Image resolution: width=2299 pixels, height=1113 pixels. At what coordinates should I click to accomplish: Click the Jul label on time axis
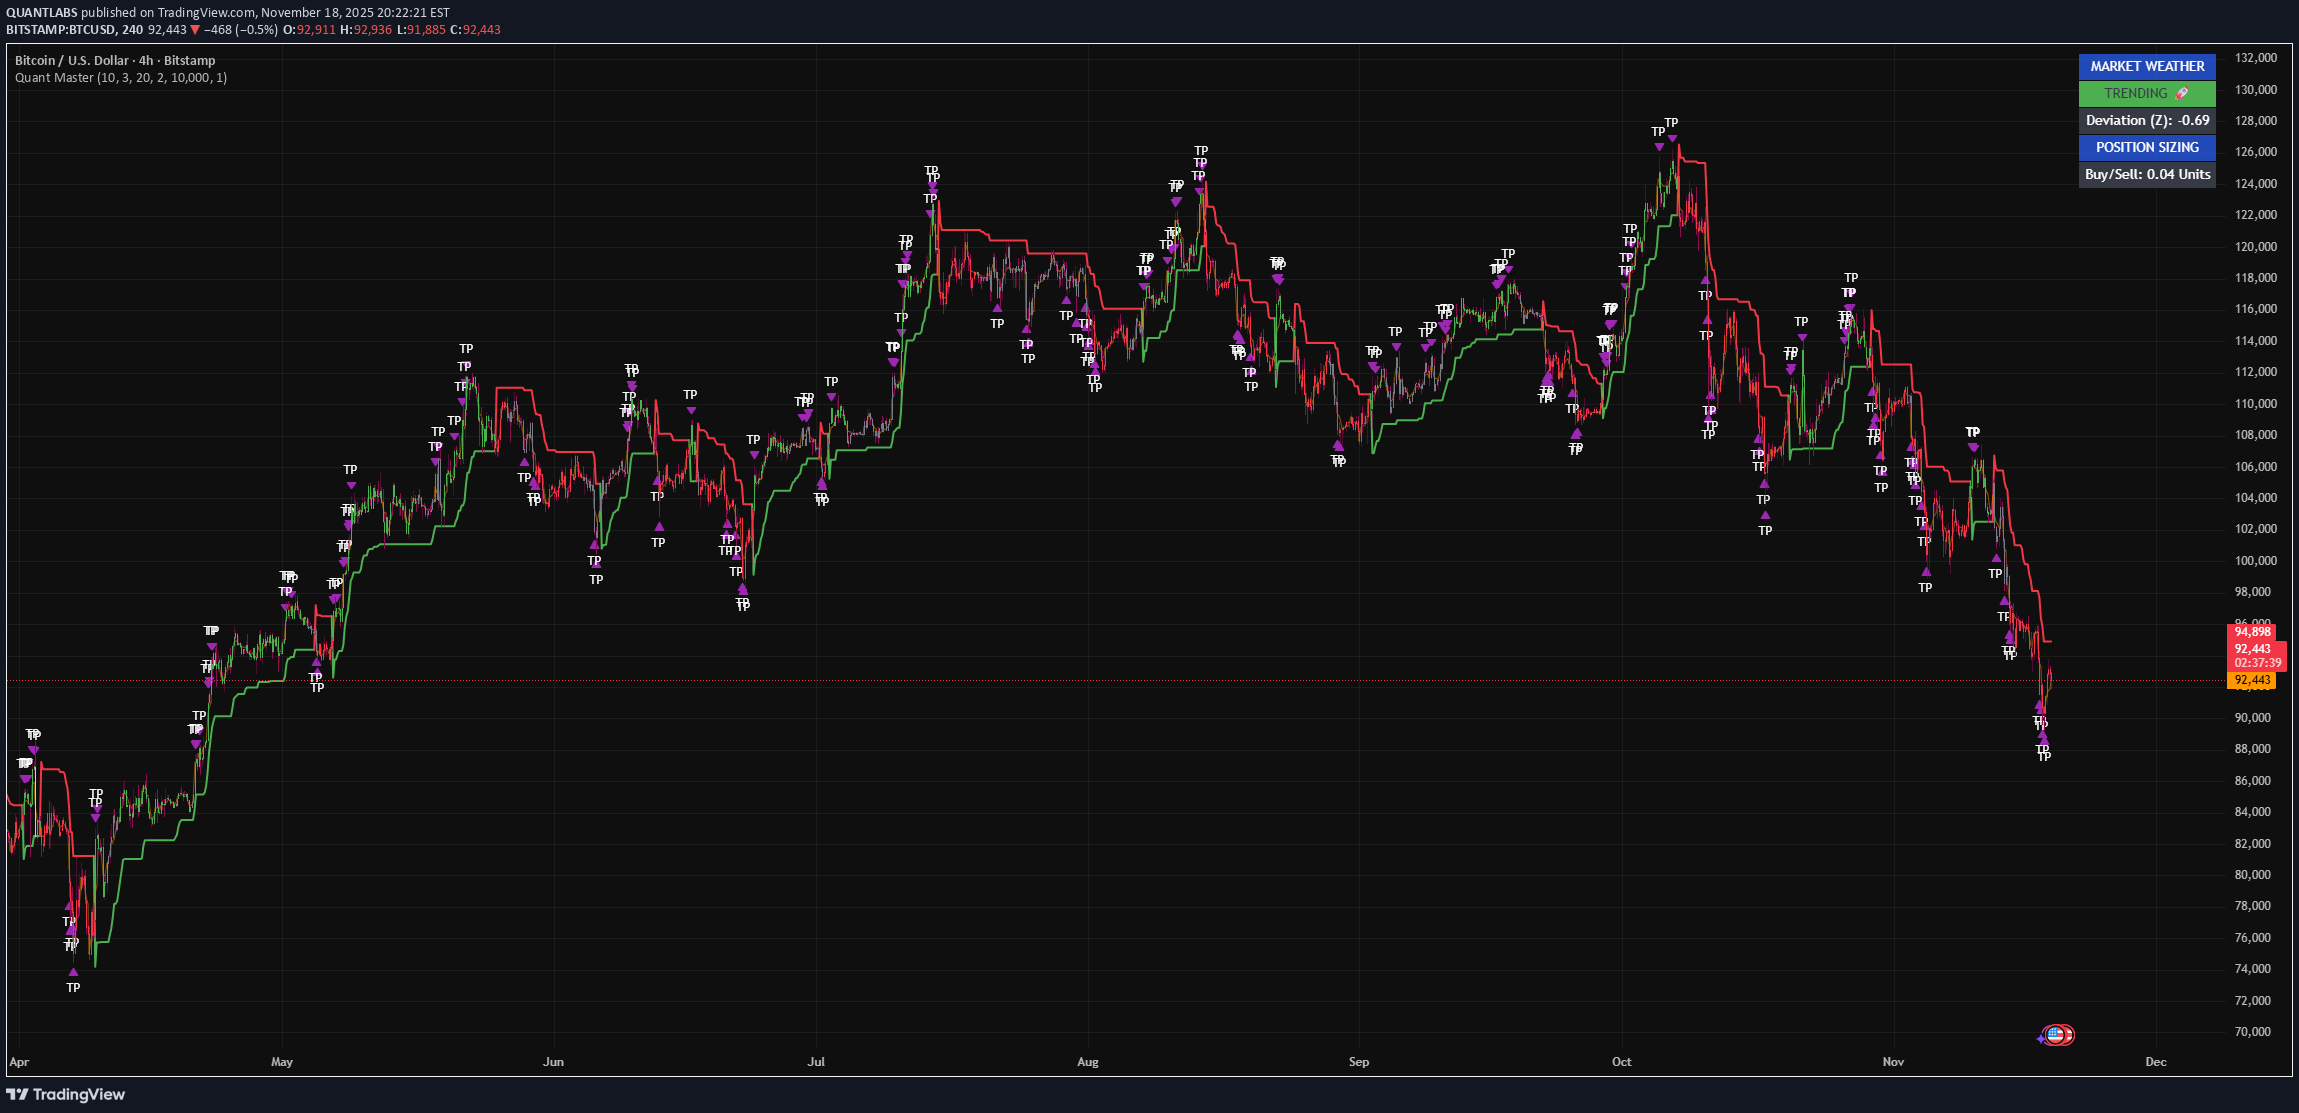[816, 1062]
